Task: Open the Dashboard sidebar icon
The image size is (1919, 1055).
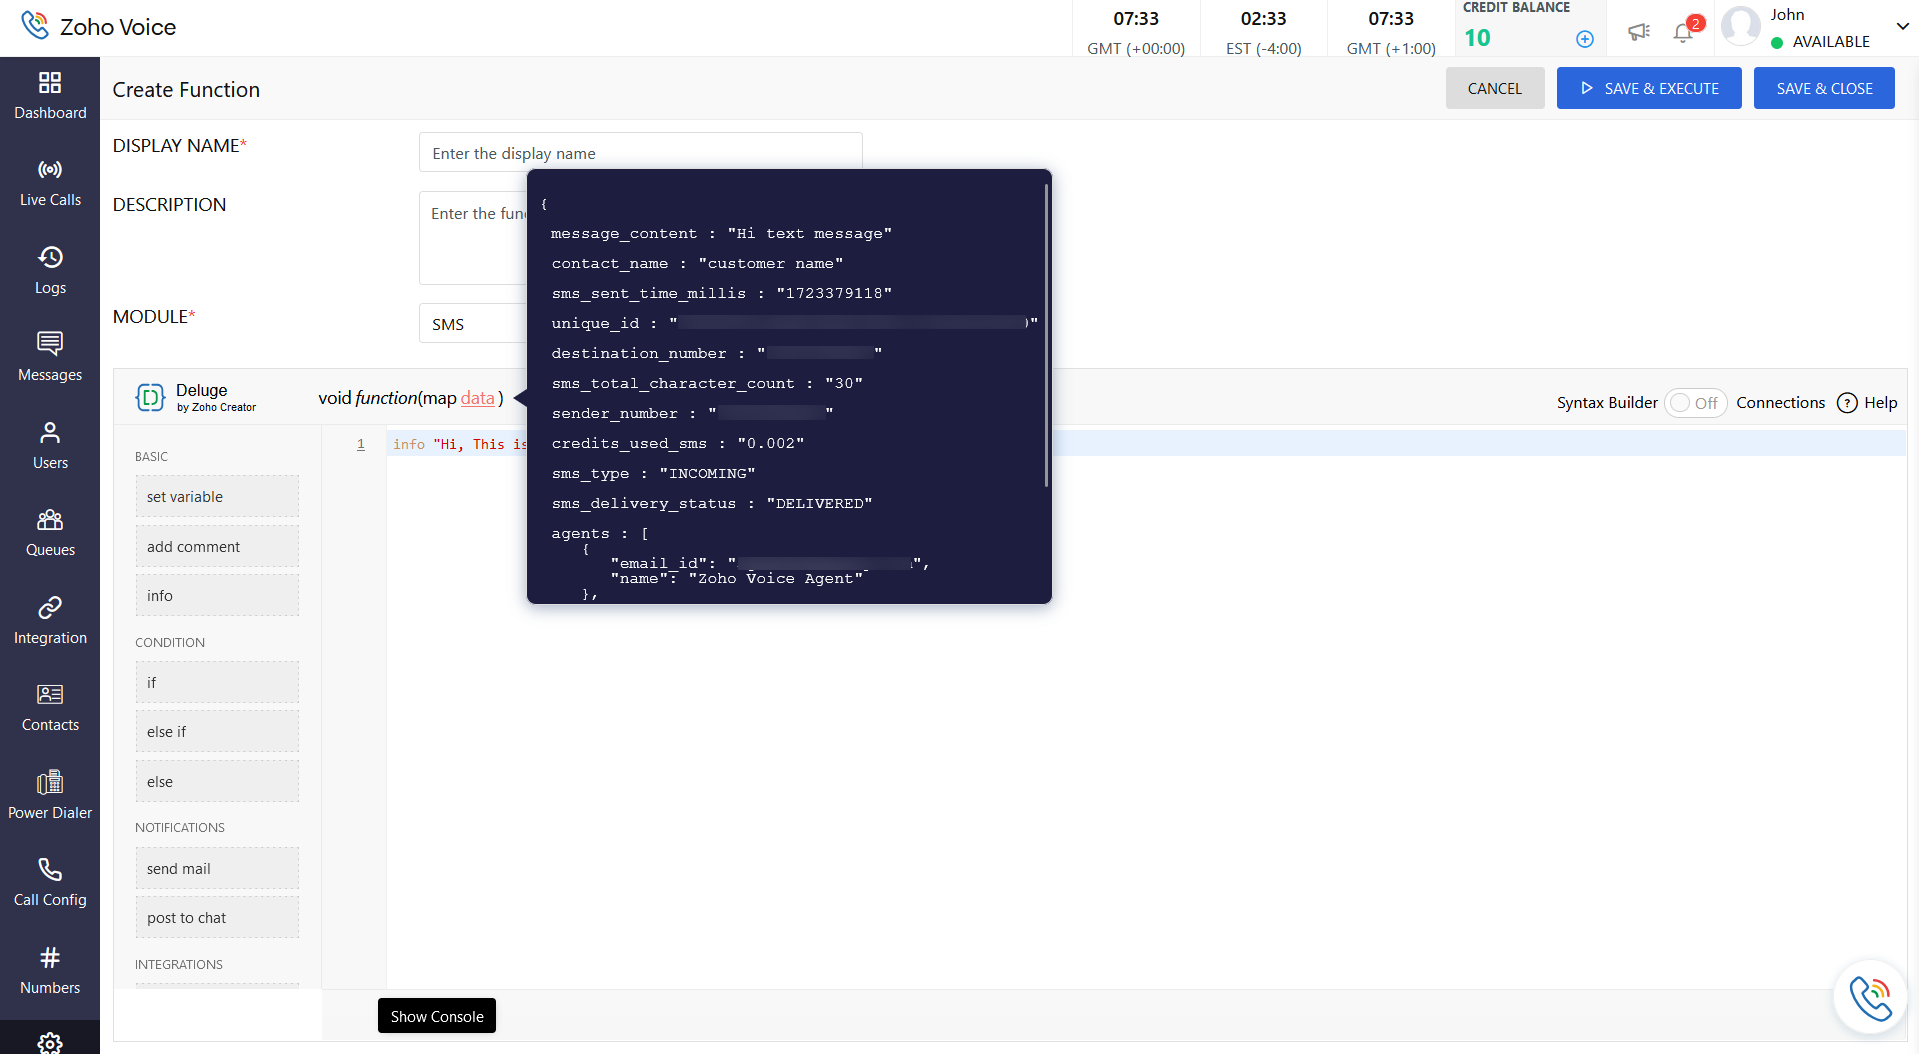Action: pos(50,82)
